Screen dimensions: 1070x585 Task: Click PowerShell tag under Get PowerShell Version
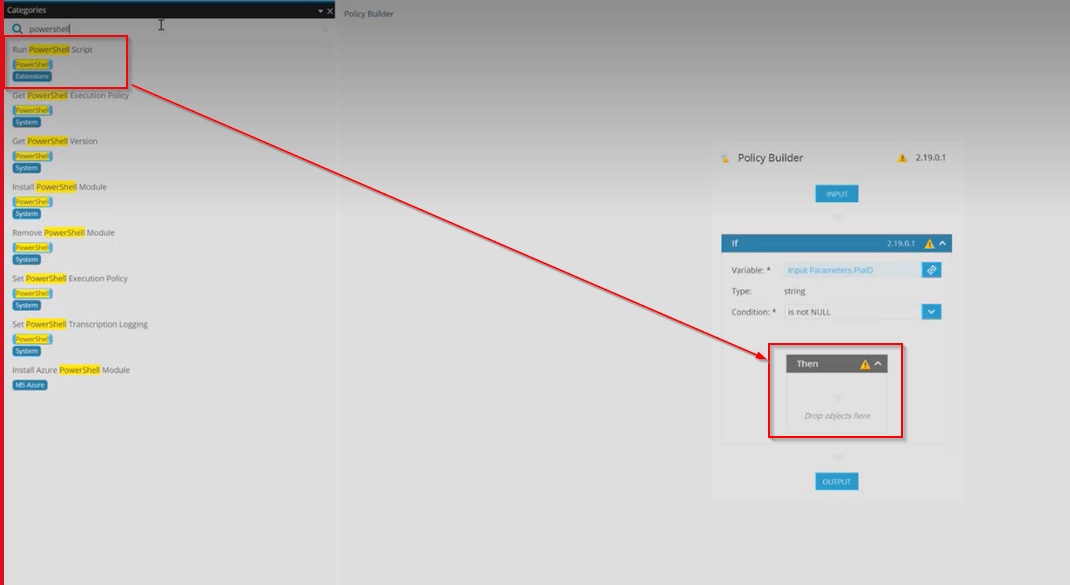click(32, 156)
